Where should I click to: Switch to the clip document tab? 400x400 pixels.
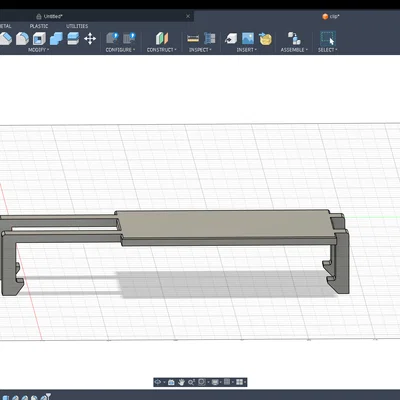[331, 16]
